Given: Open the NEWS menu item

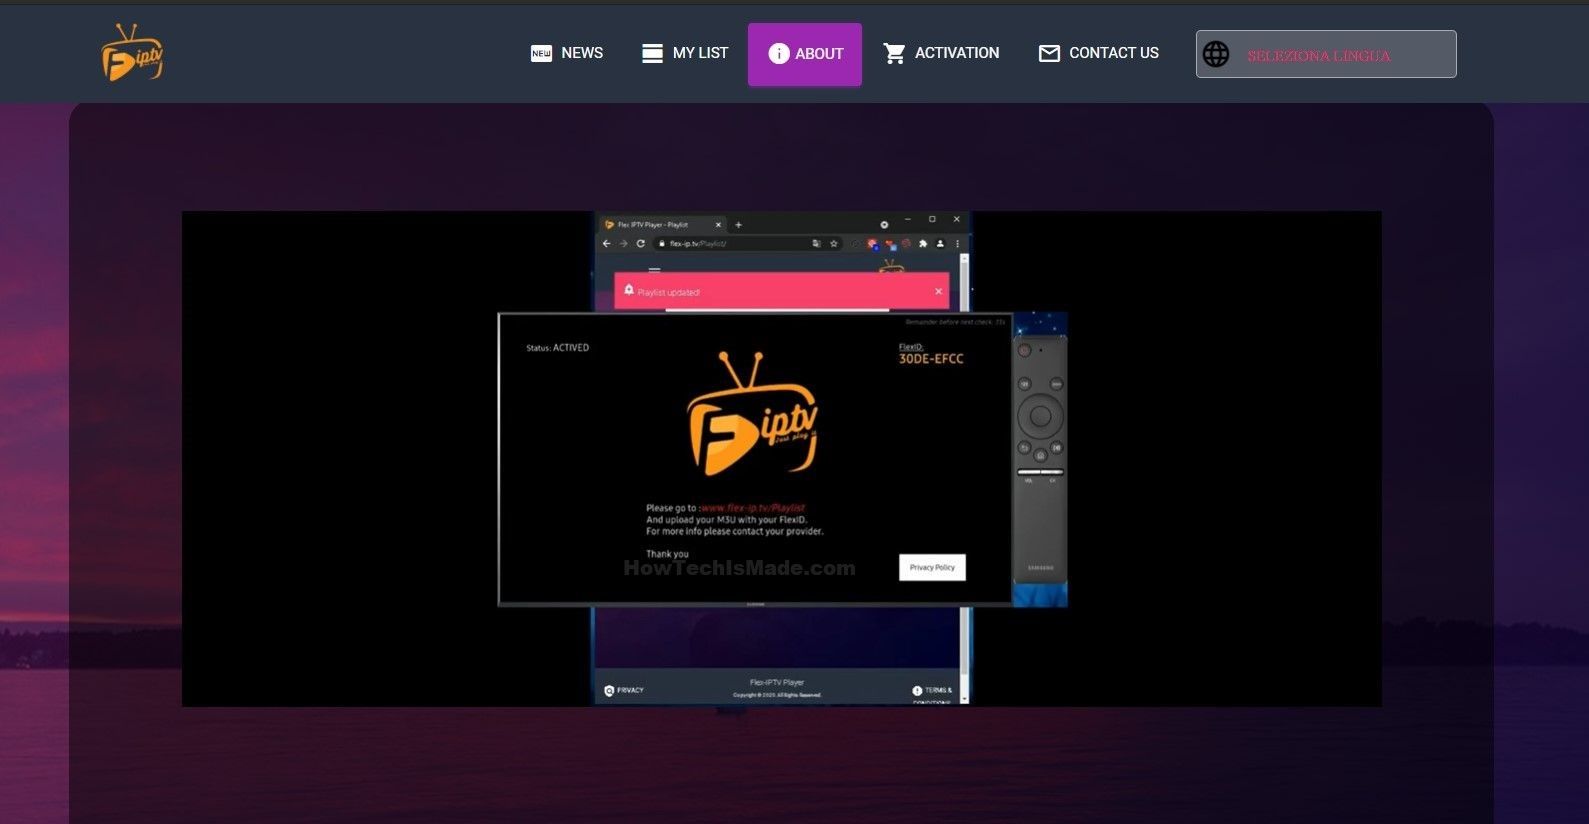Looking at the screenshot, I should [x=567, y=53].
